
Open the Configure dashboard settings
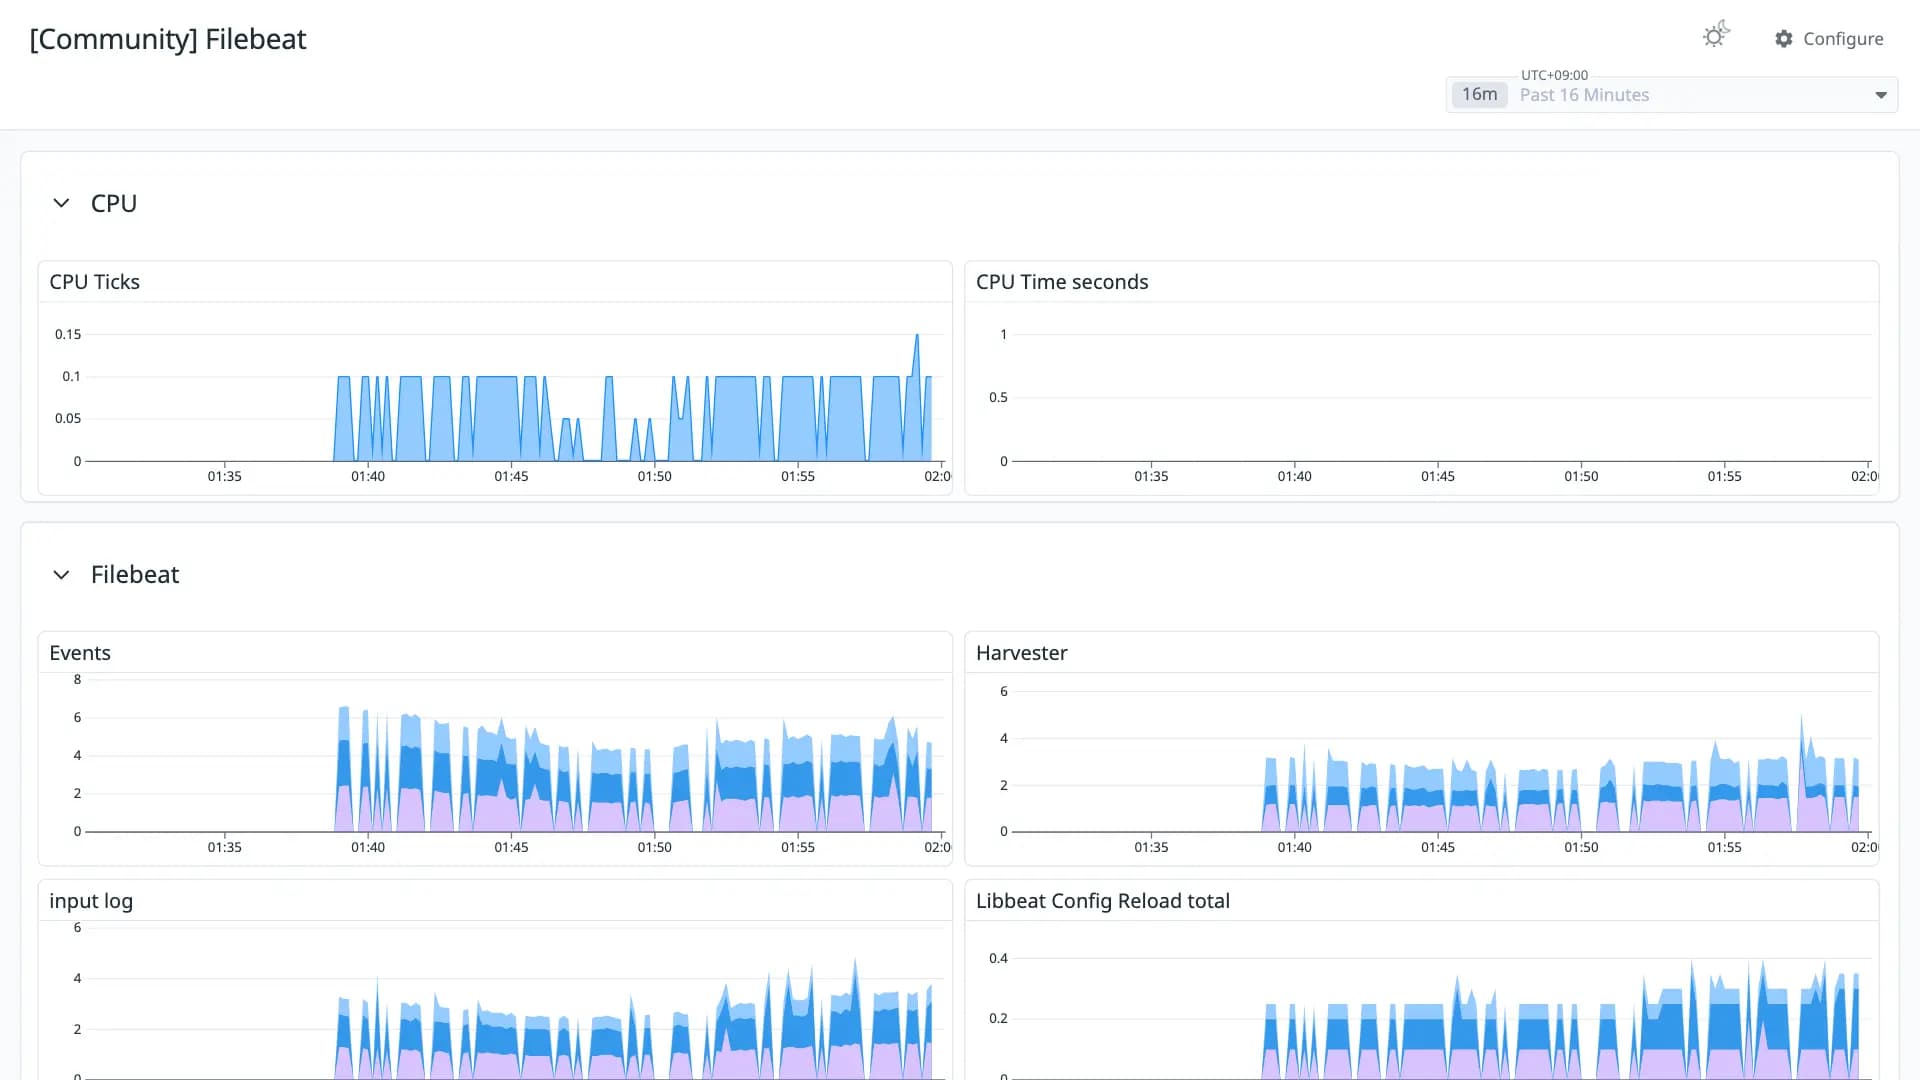pyautogui.click(x=1829, y=39)
